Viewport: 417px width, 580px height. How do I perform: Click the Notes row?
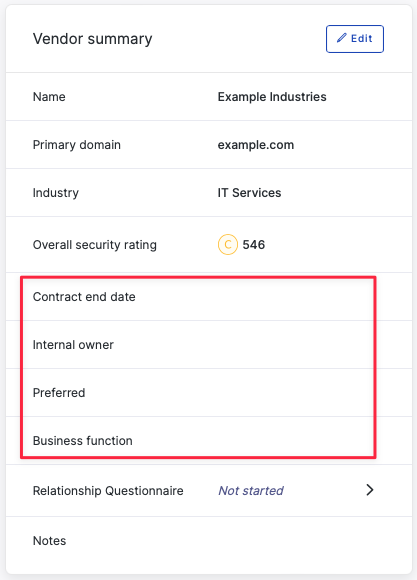click(x=209, y=541)
